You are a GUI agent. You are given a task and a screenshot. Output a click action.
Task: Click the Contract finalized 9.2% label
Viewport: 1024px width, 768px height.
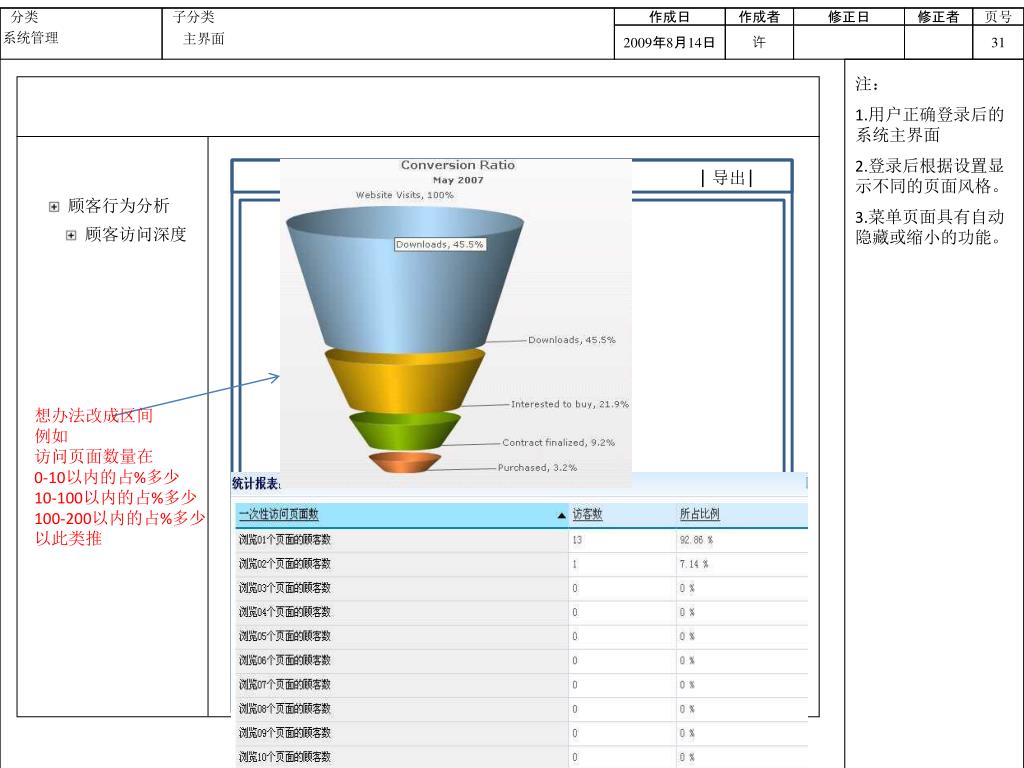click(x=558, y=442)
